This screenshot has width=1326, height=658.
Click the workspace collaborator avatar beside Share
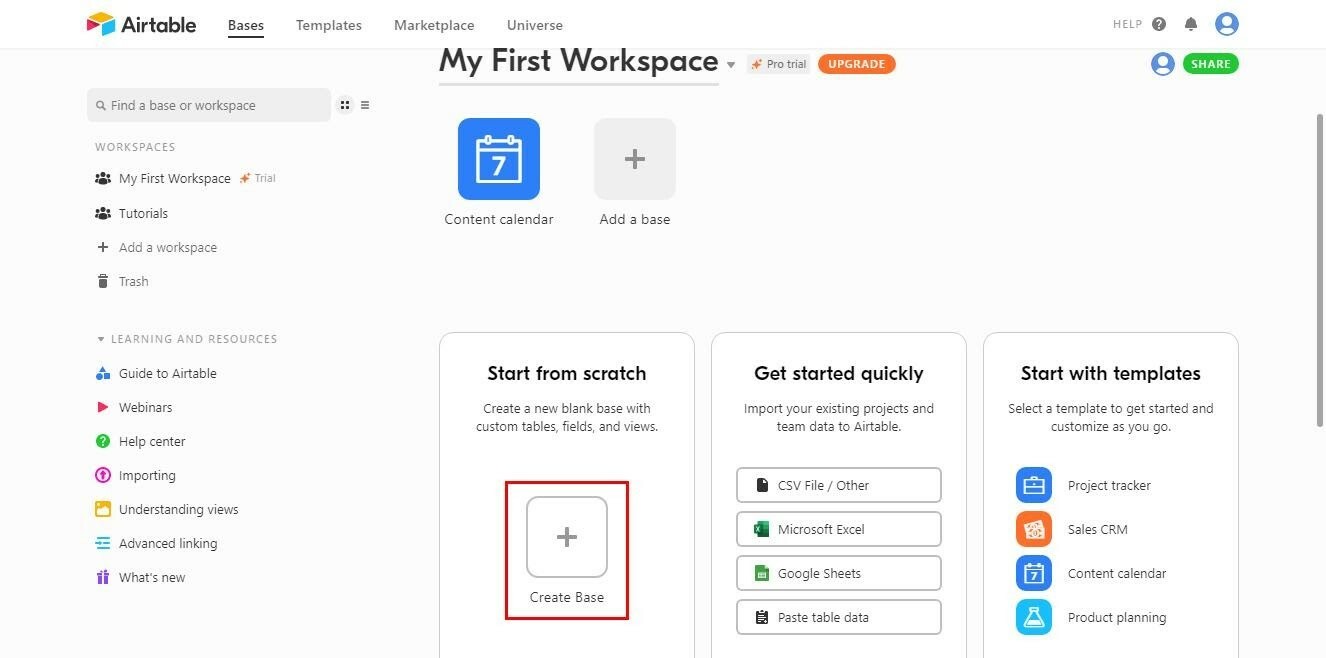1163,64
